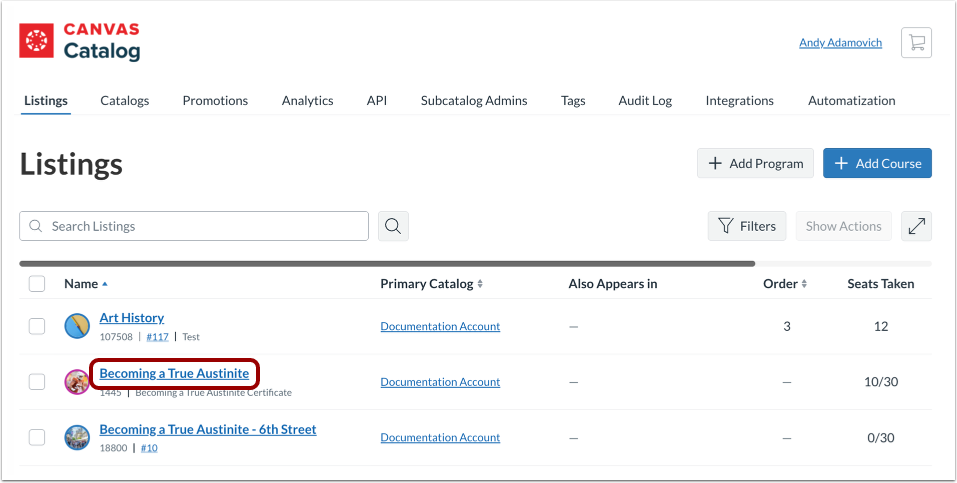Sort listings by the Name column
Screen dimensions: 957x483
pos(86,284)
